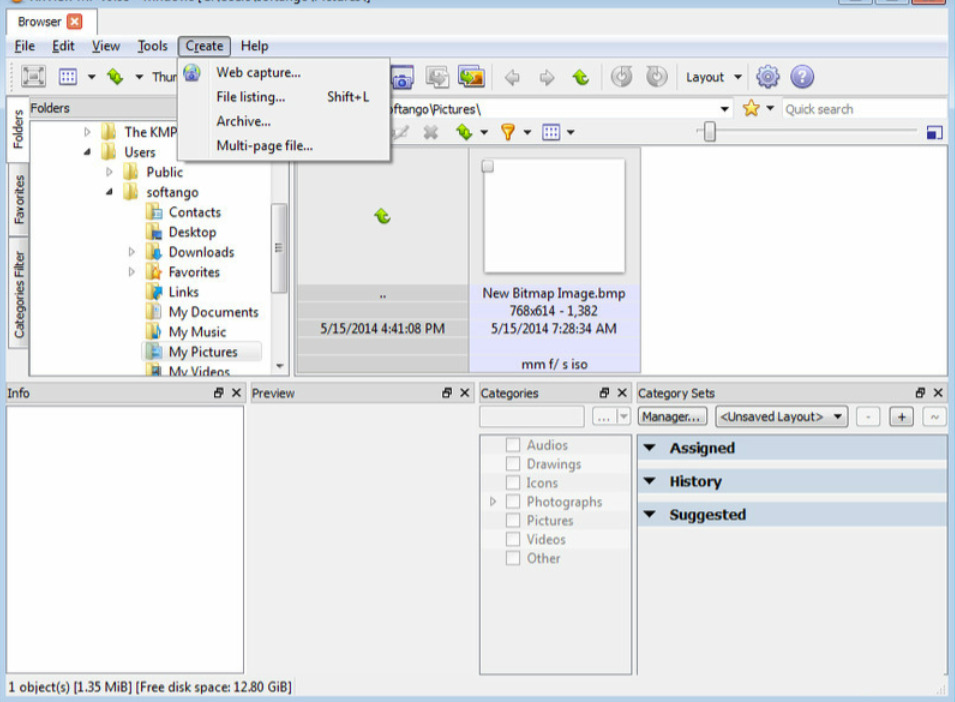Open settings with the gear icon
This screenshot has width=955, height=702.
[x=767, y=77]
